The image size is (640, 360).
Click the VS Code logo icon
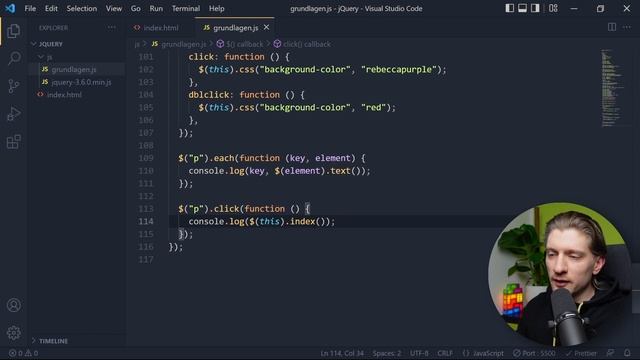pyautogui.click(x=10, y=8)
